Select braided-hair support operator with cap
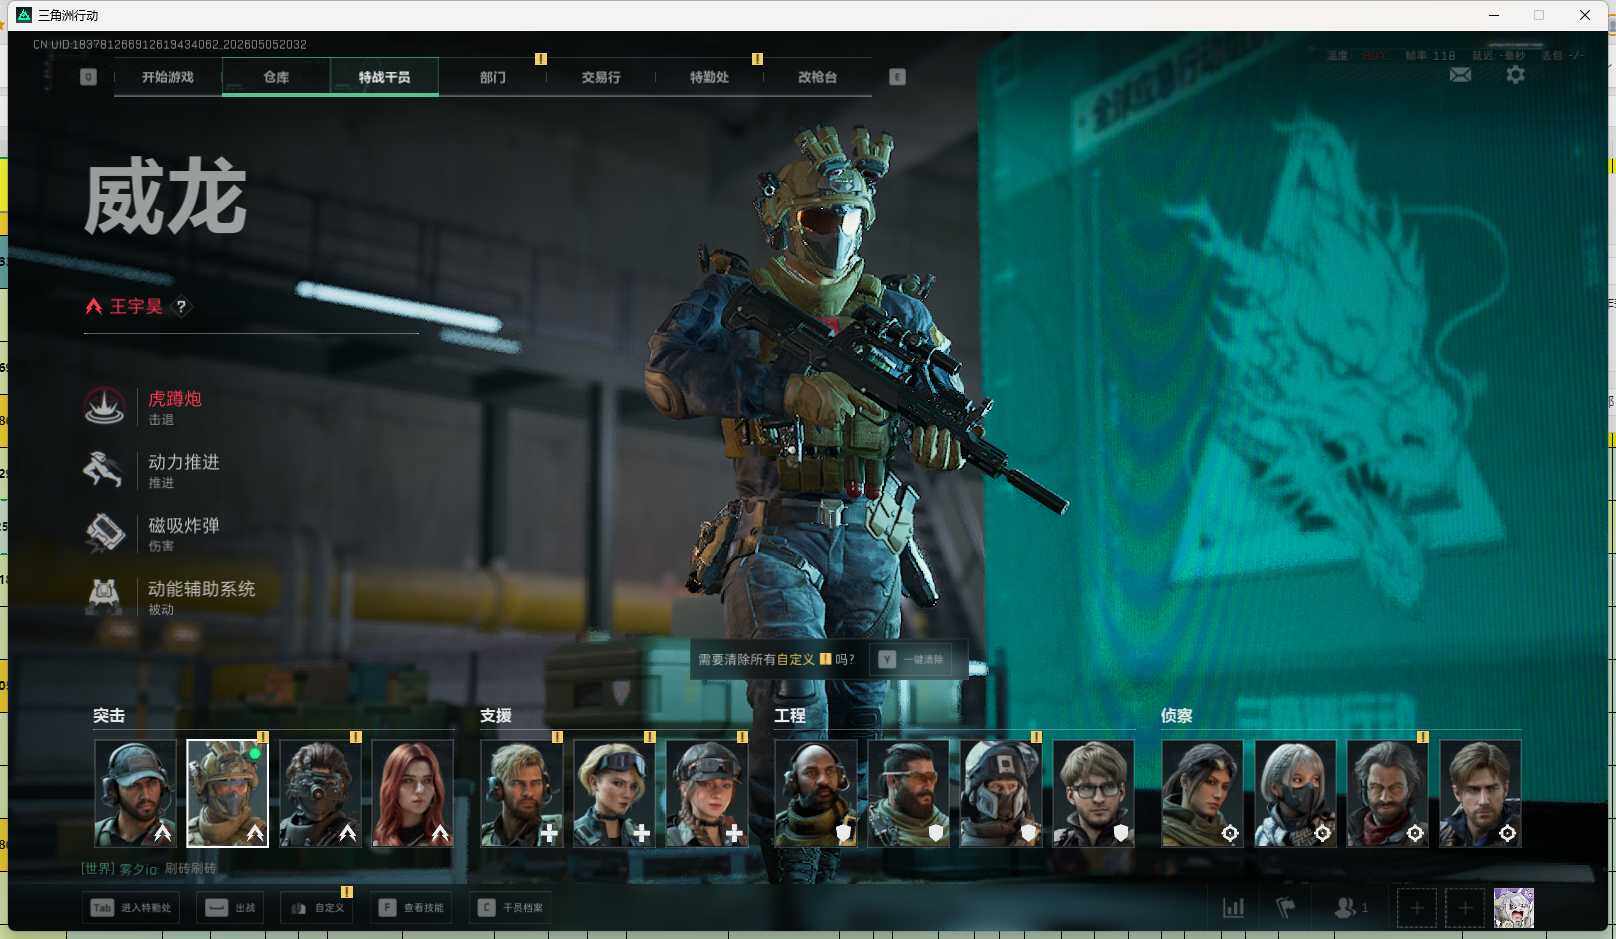This screenshot has height=939, width=1616. 707,793
